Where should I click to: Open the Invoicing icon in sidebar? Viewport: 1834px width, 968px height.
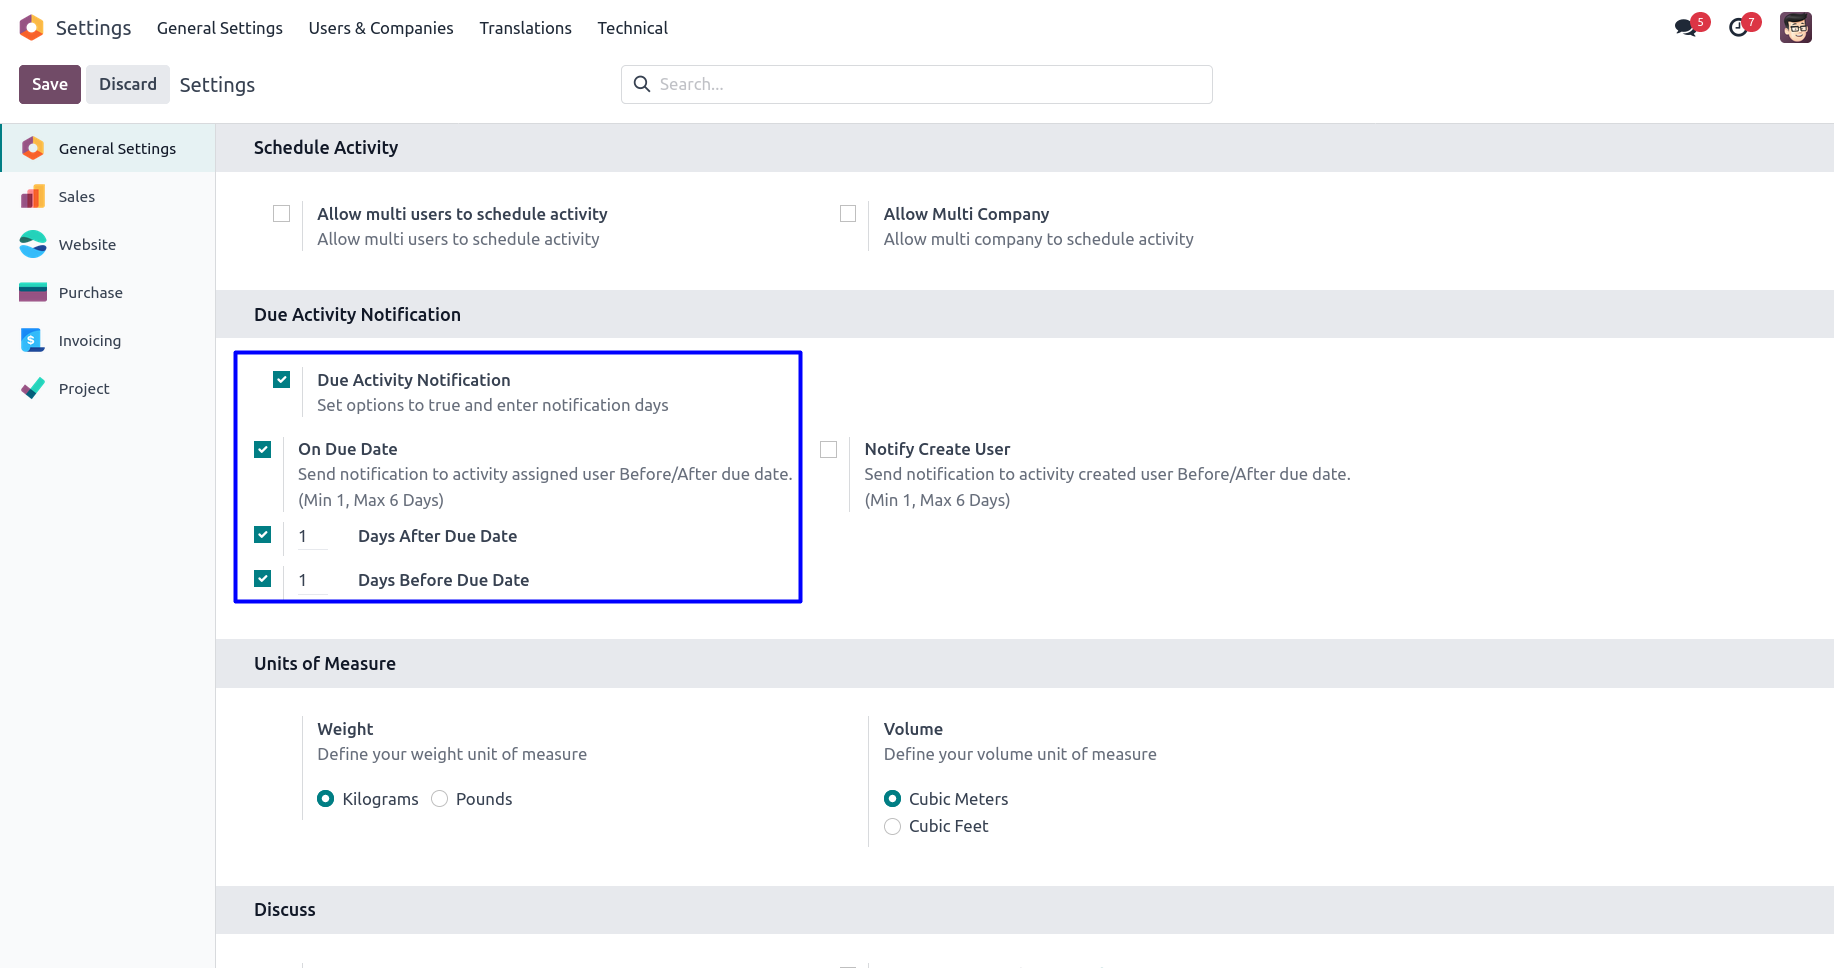pos(33,340)
